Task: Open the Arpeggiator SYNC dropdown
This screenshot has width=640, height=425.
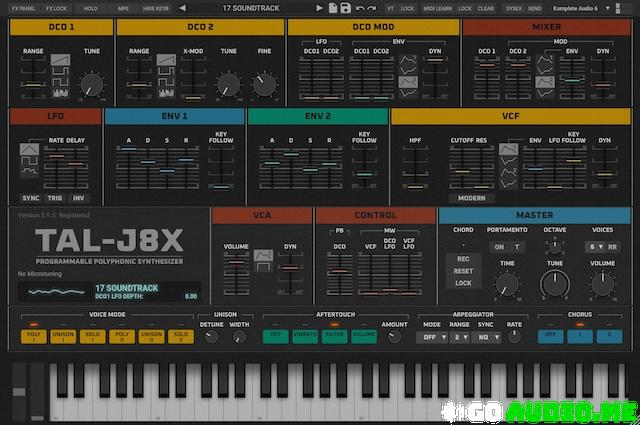Action: coord(488,337)
